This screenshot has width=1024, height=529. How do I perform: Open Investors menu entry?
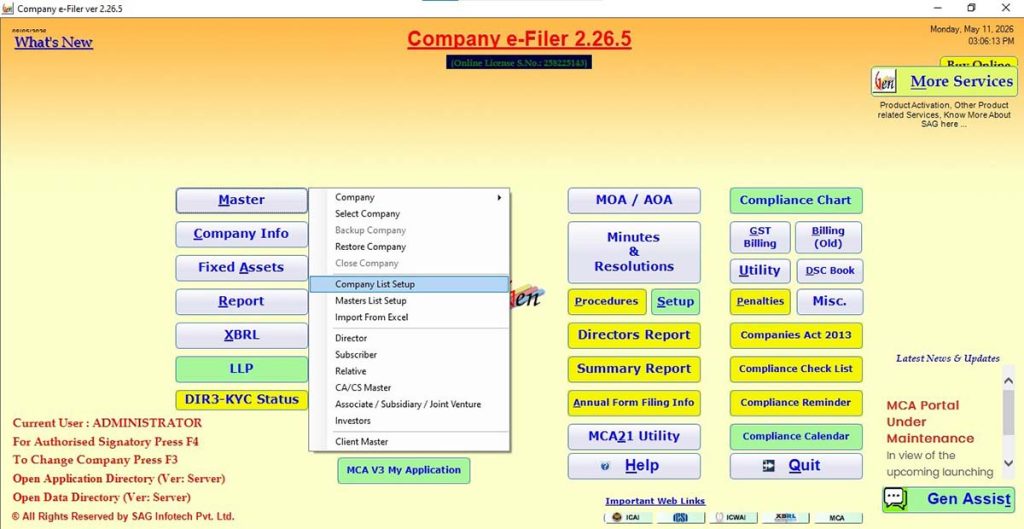[x=409, y=421]
